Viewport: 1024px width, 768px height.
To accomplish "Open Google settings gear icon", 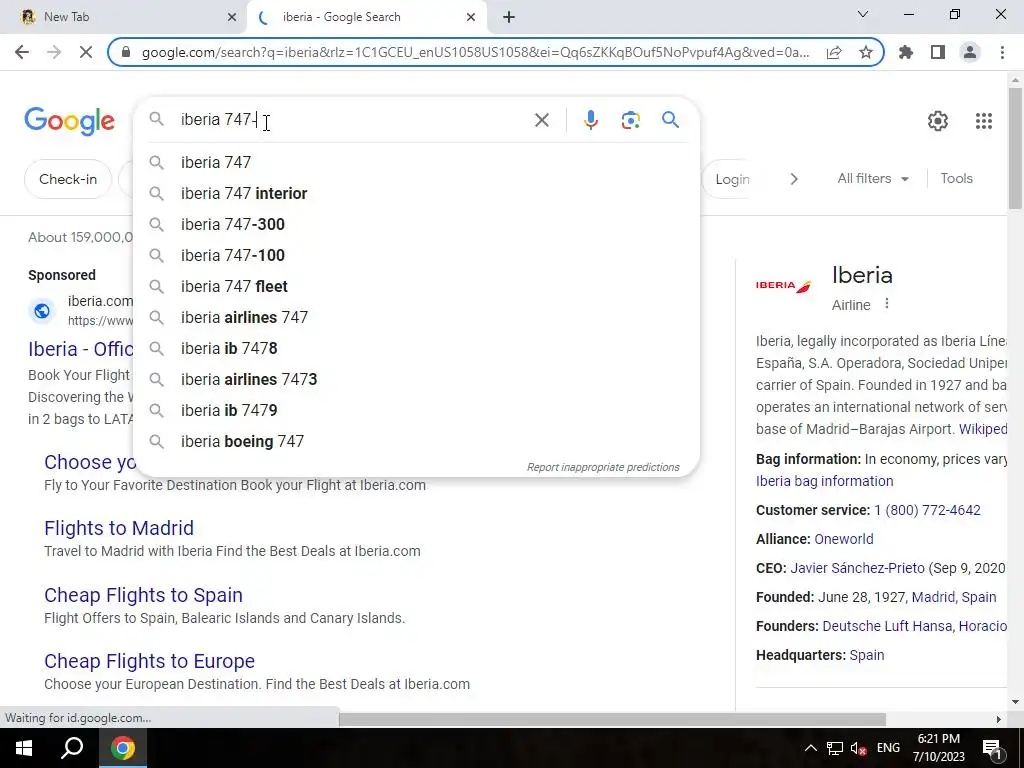I will click(938, 120).
